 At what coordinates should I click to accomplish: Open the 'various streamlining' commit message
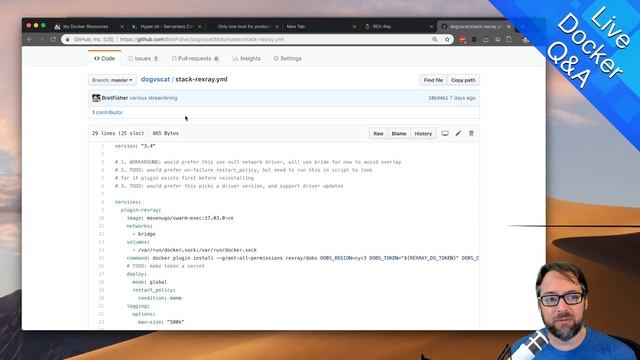(153, 98)
